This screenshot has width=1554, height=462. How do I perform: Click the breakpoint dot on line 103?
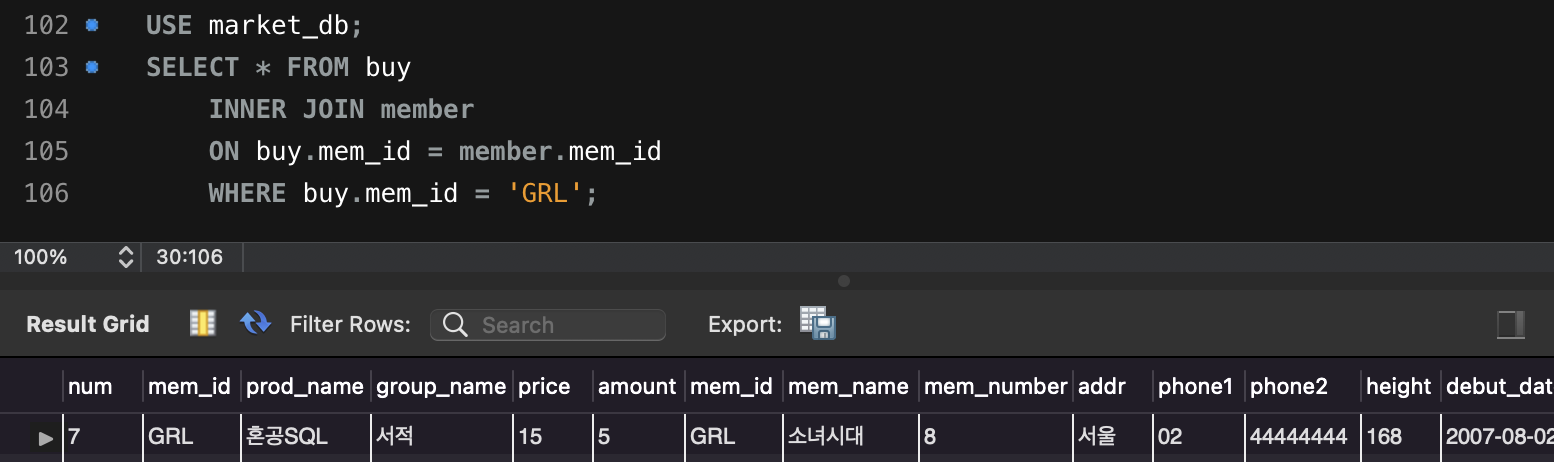click(x=92, y=67)
